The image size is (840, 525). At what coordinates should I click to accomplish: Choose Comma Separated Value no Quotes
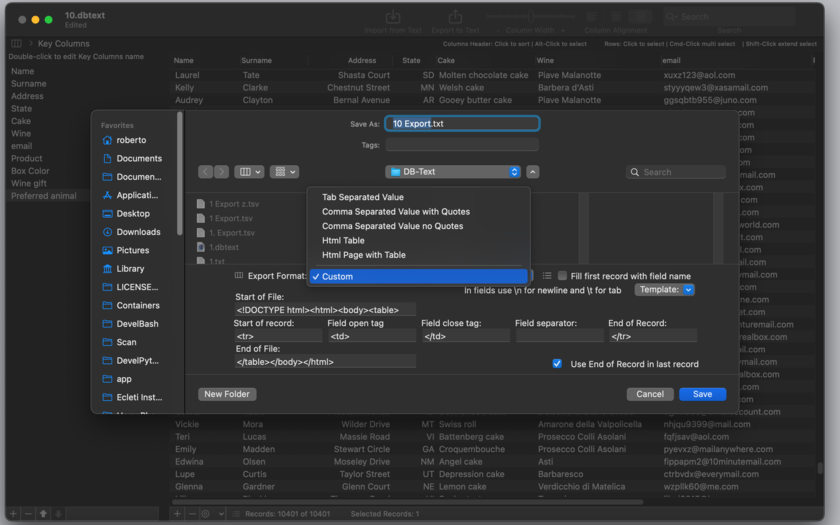pos(418,226)
